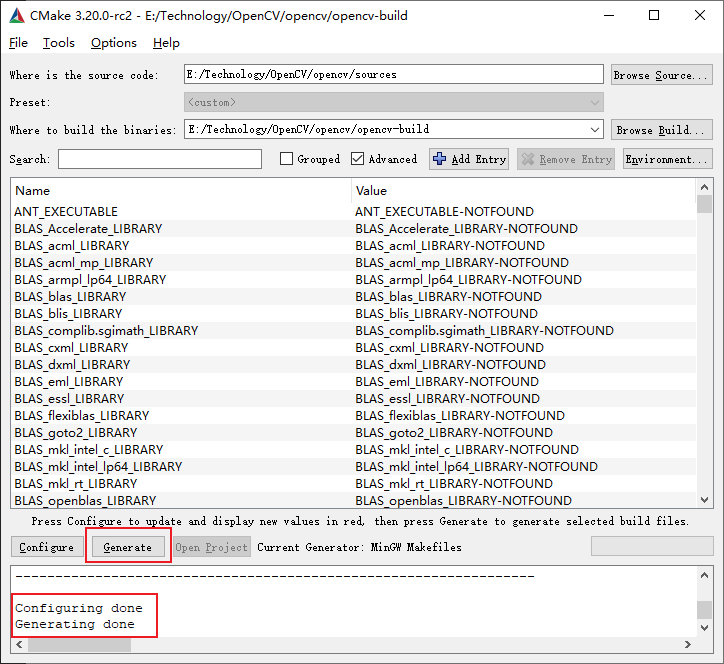Screen dimensions: 724x664
Task: Select the BLAS_acml_LIBRARY entry name
Action: 72,246
